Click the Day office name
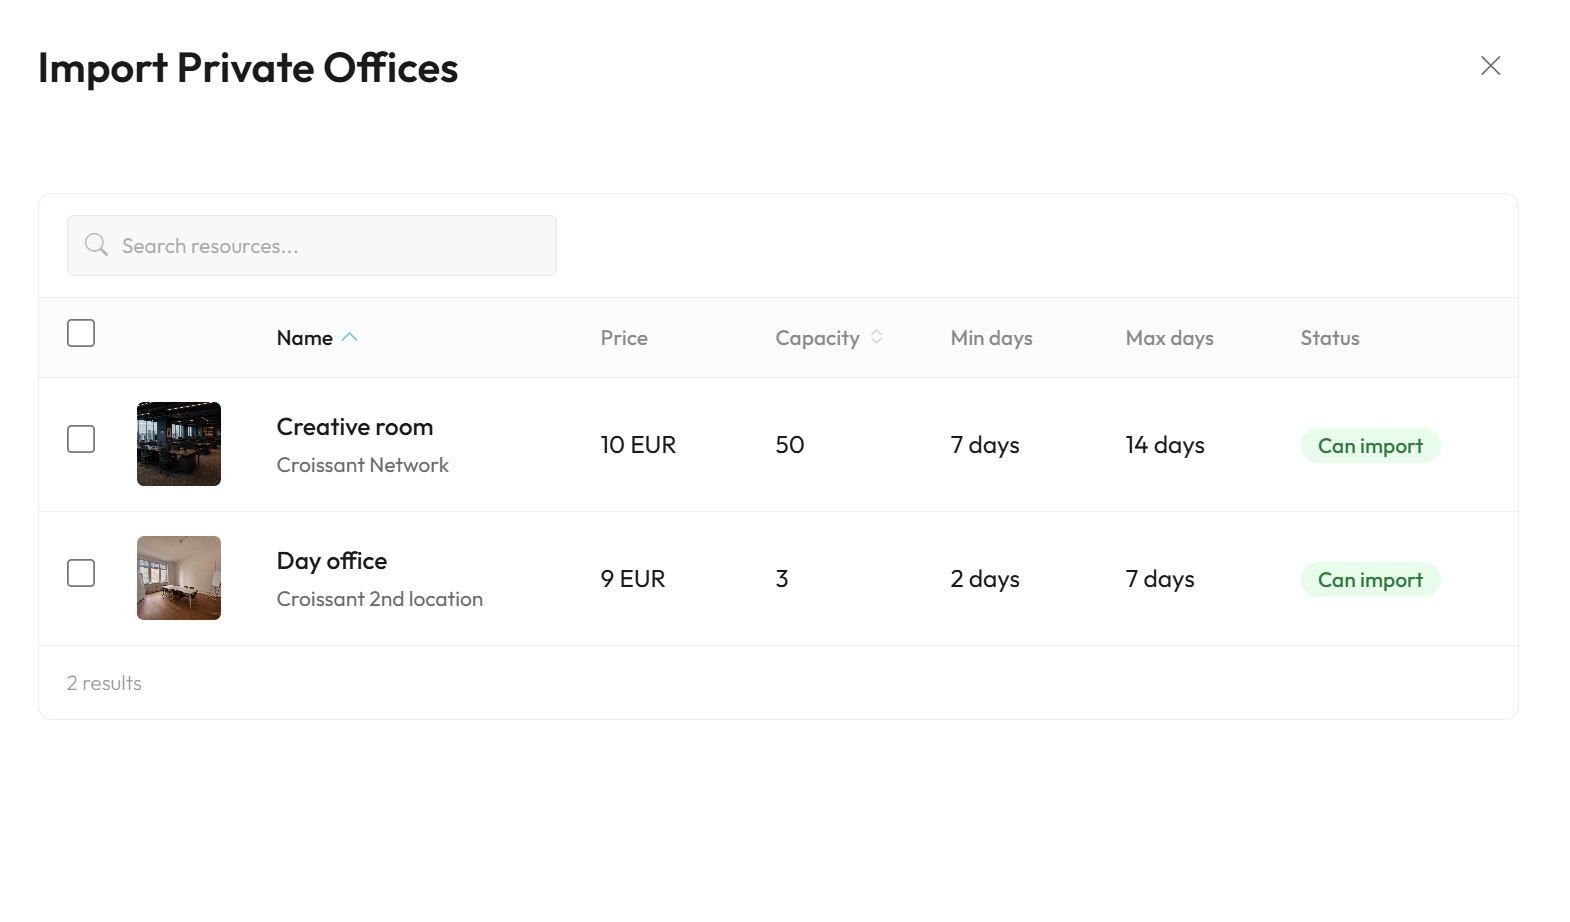The image size is (1570, 922). 332,561
